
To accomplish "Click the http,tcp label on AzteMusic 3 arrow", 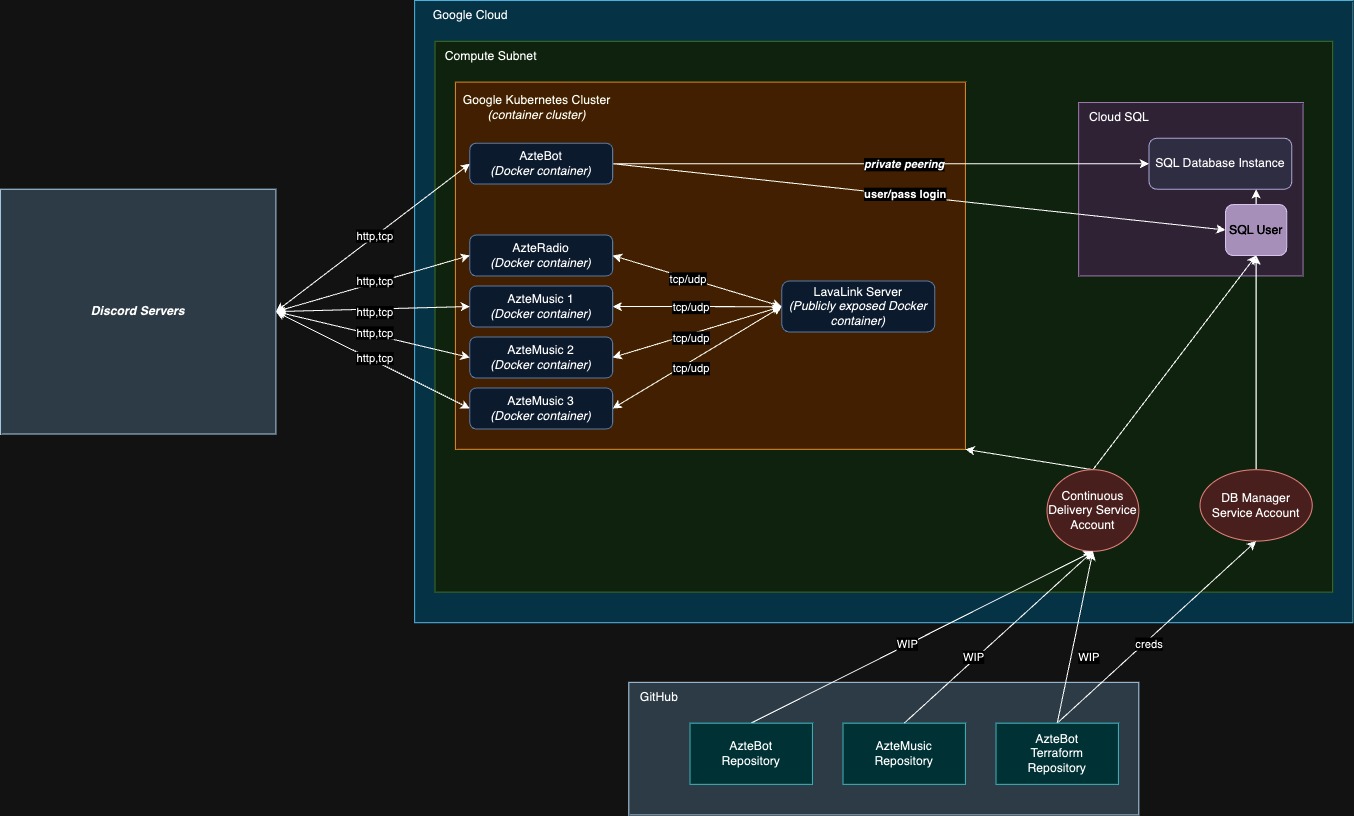I will point(375,358).
